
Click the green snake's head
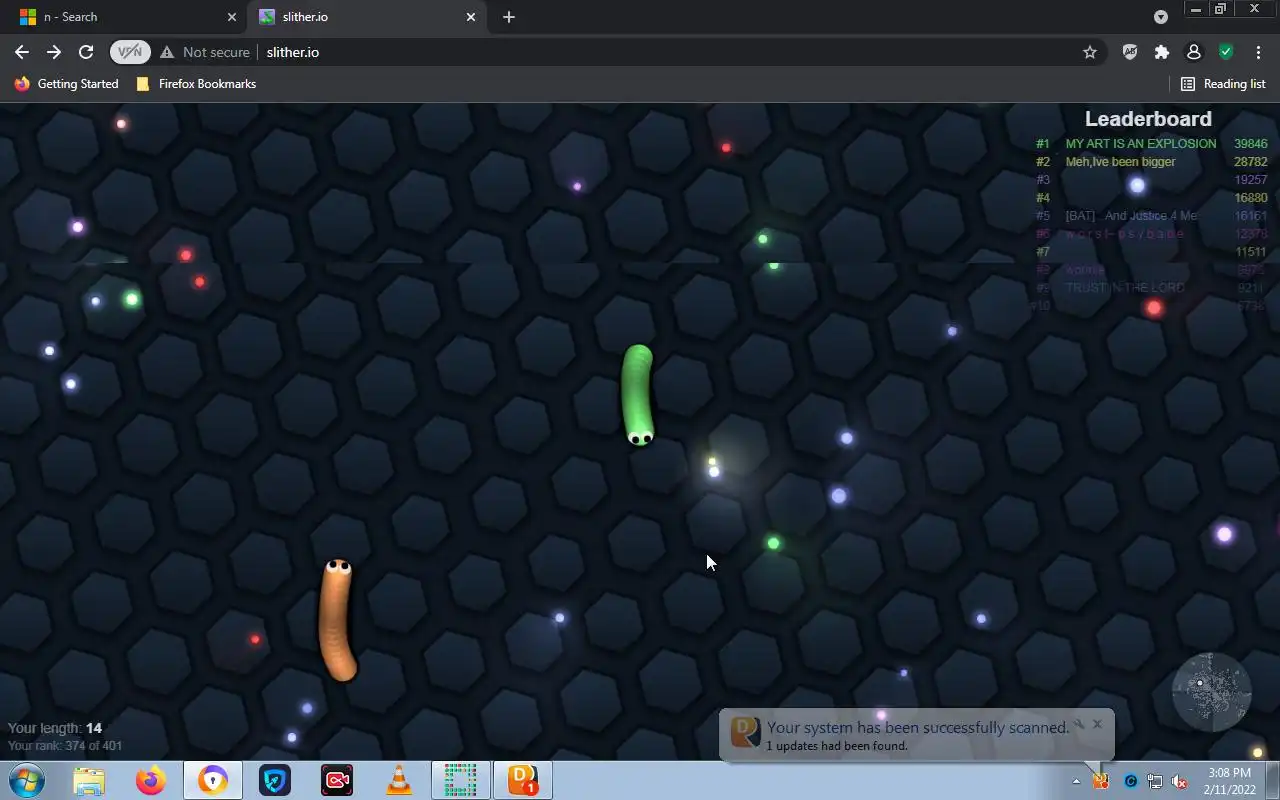point(640,435)
